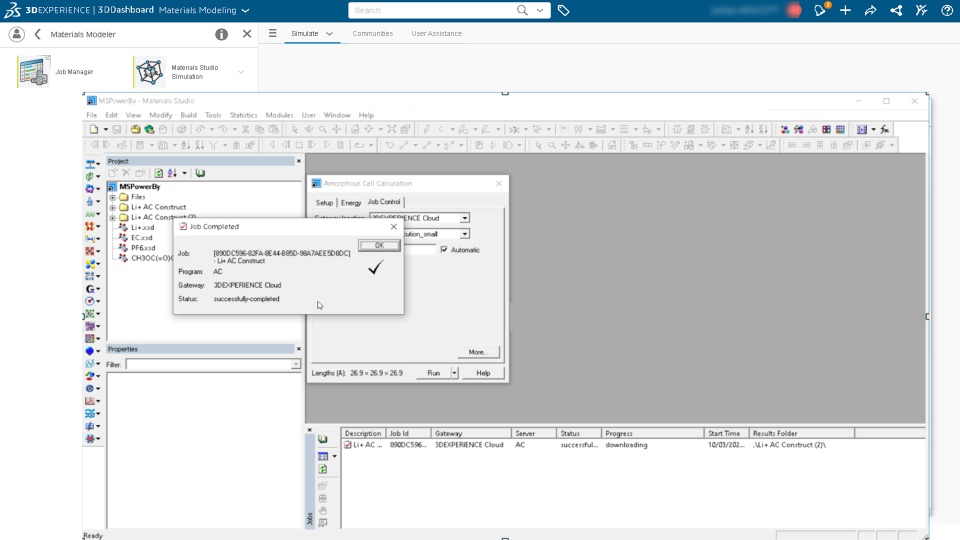Image resolution: width=960 pixels, height=540 pixels.
Task: Click the green refresh icon in Jobs side toolbar
Action: point(323,469)
